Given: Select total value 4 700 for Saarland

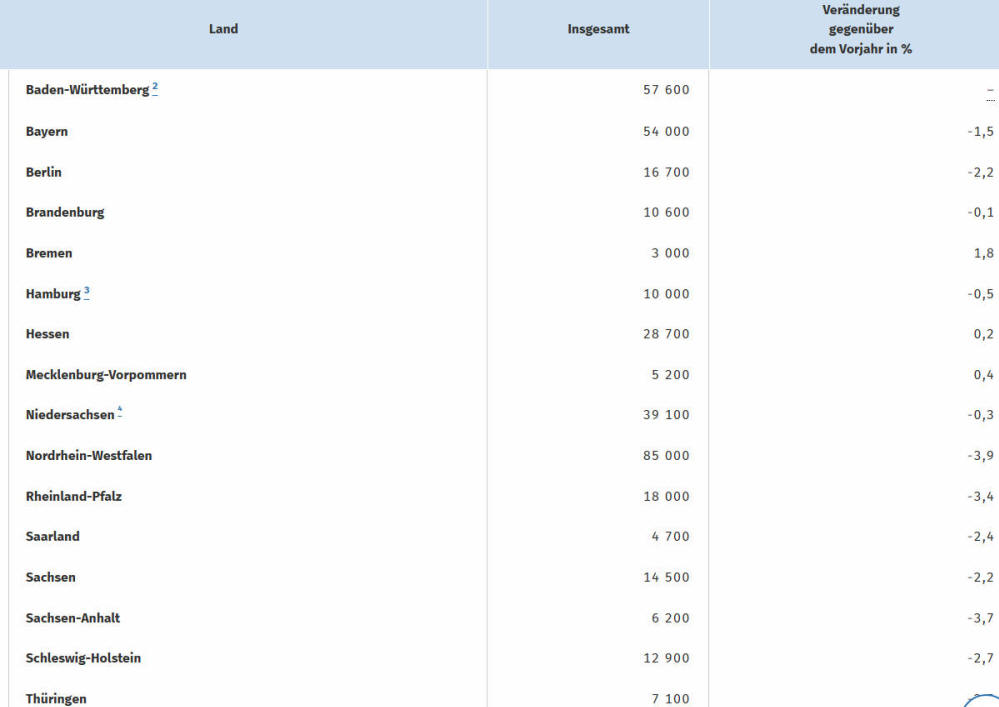Looking at the screenshot, I should 670,536.
